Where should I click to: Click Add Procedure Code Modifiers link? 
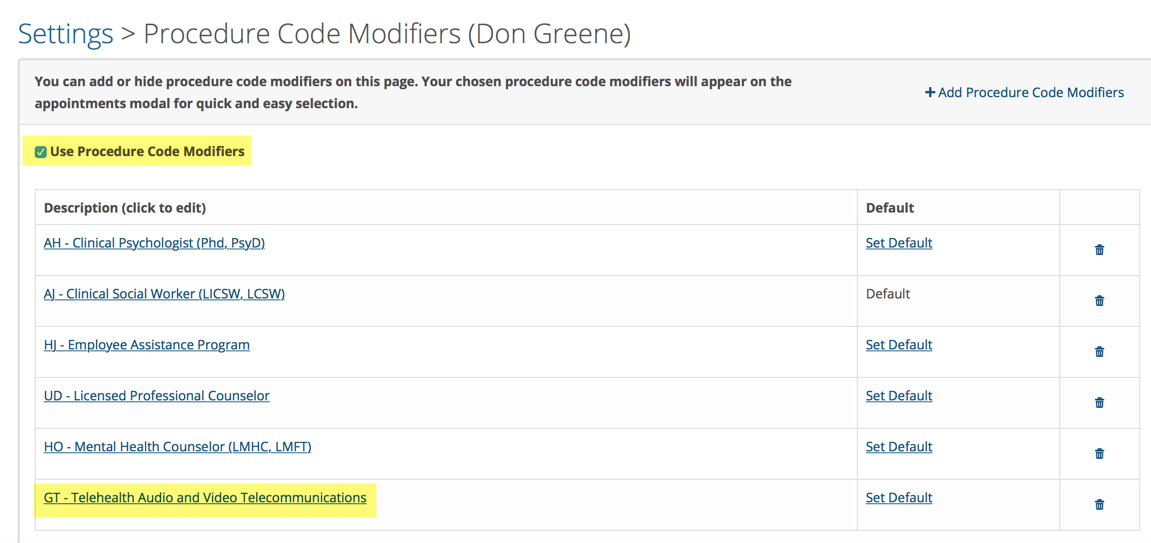(1030, 92)
